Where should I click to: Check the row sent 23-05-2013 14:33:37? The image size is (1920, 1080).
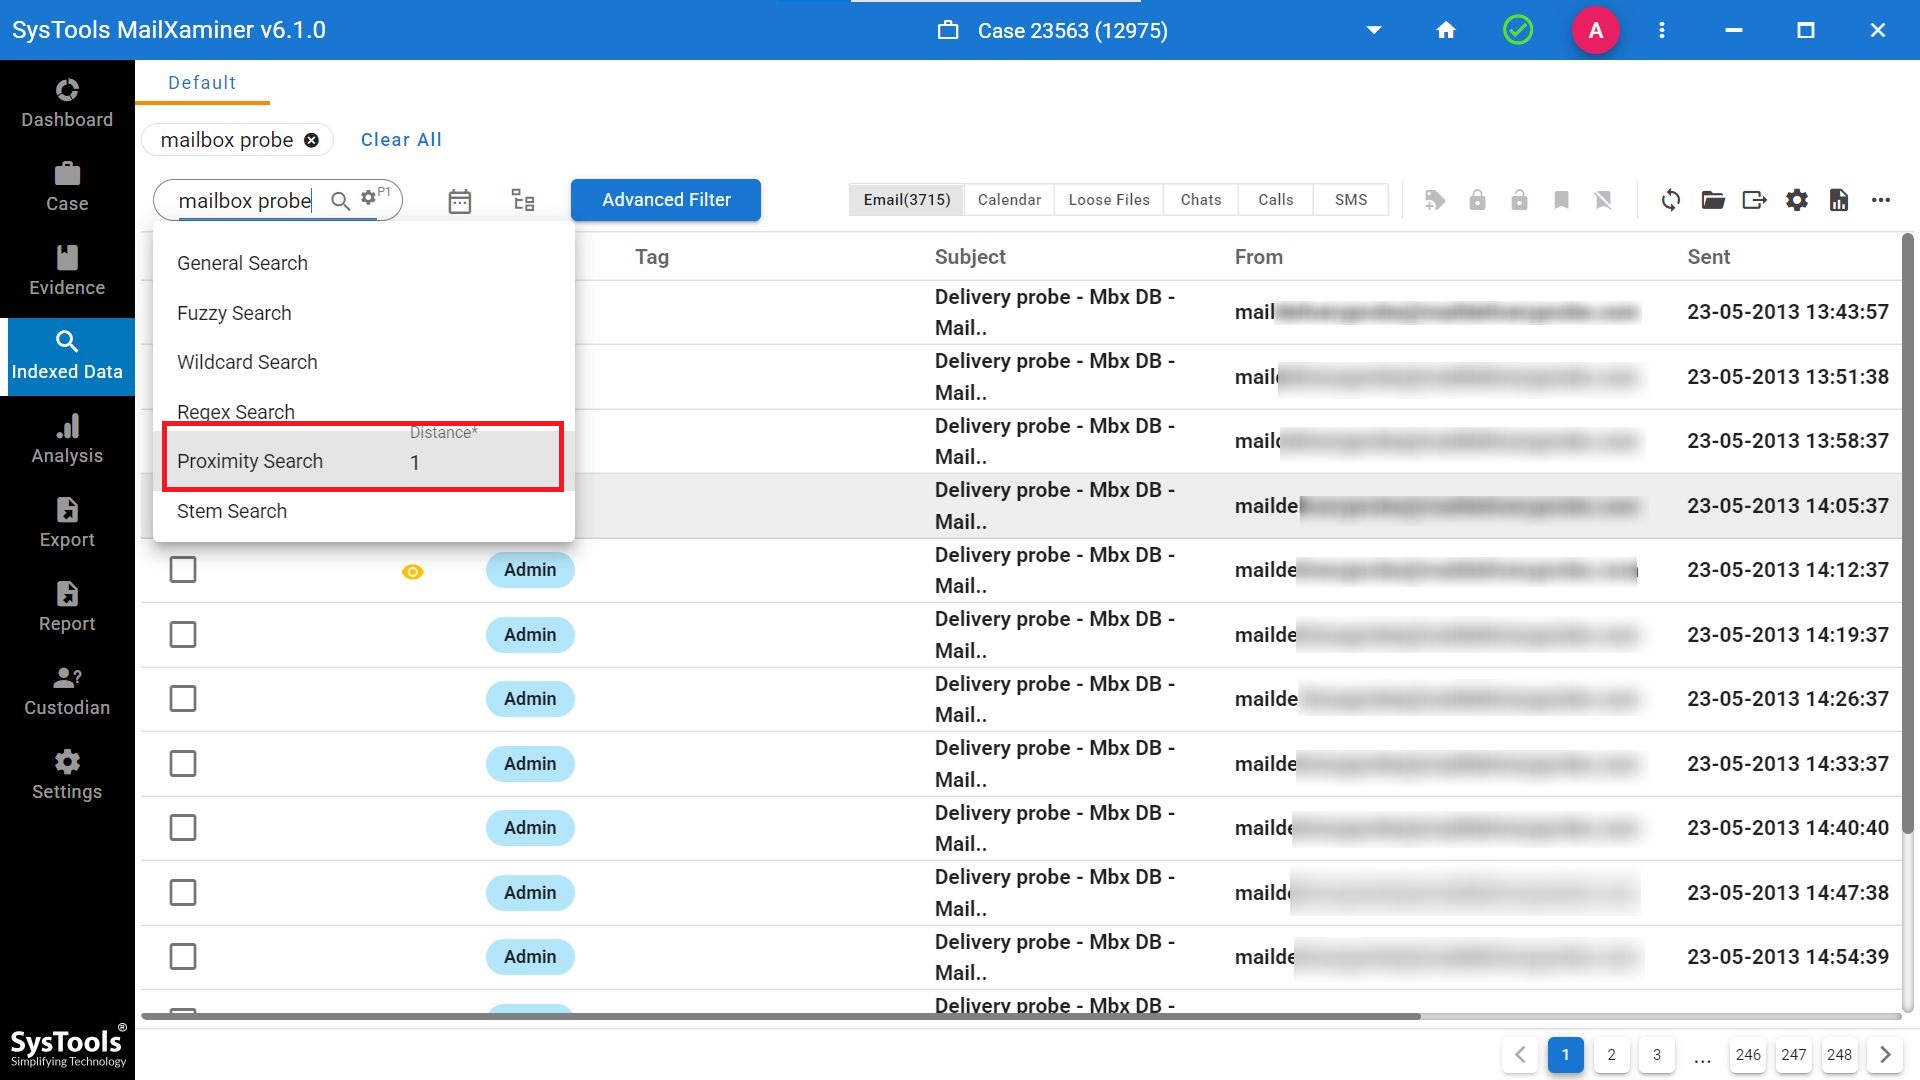pyautogui.click(x=183, y=764)
